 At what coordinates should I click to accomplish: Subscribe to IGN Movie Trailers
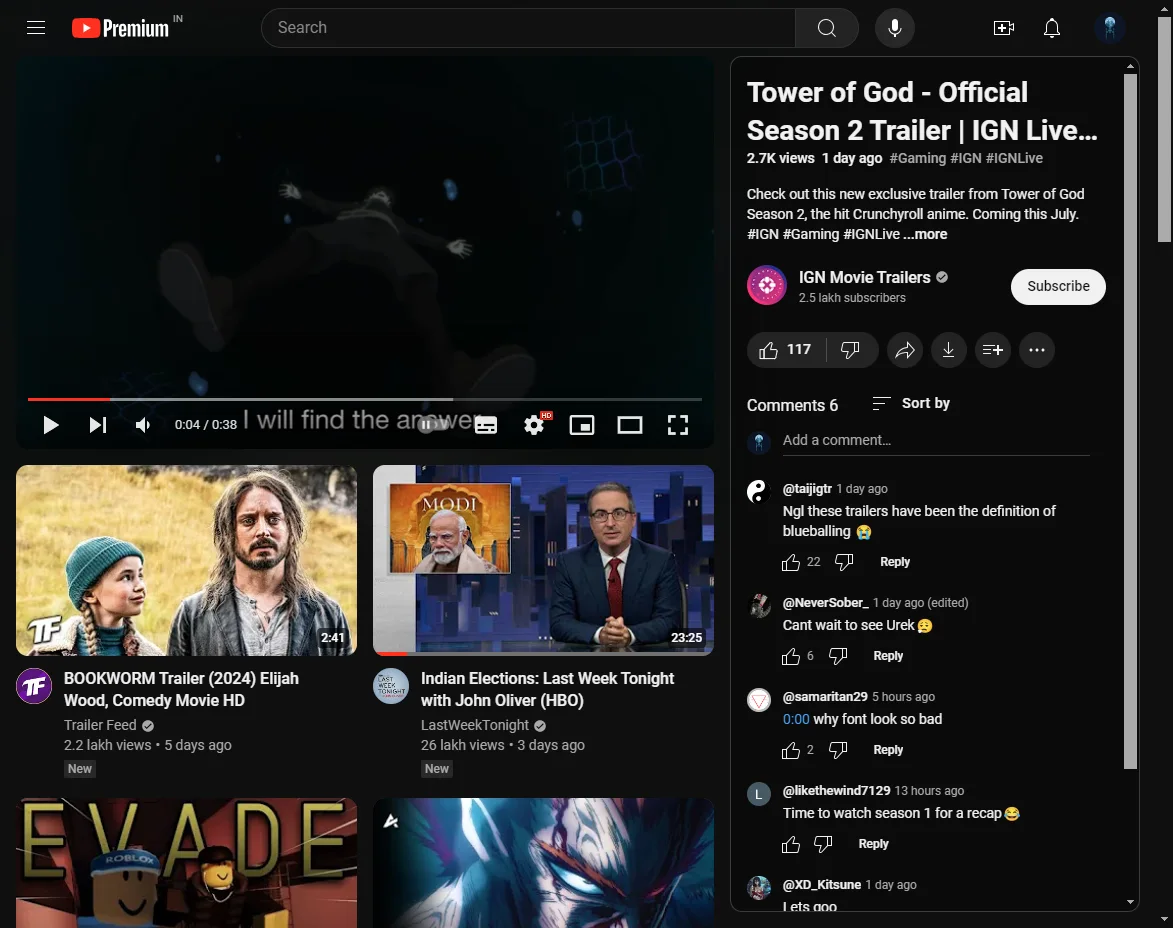point(1058,286)
